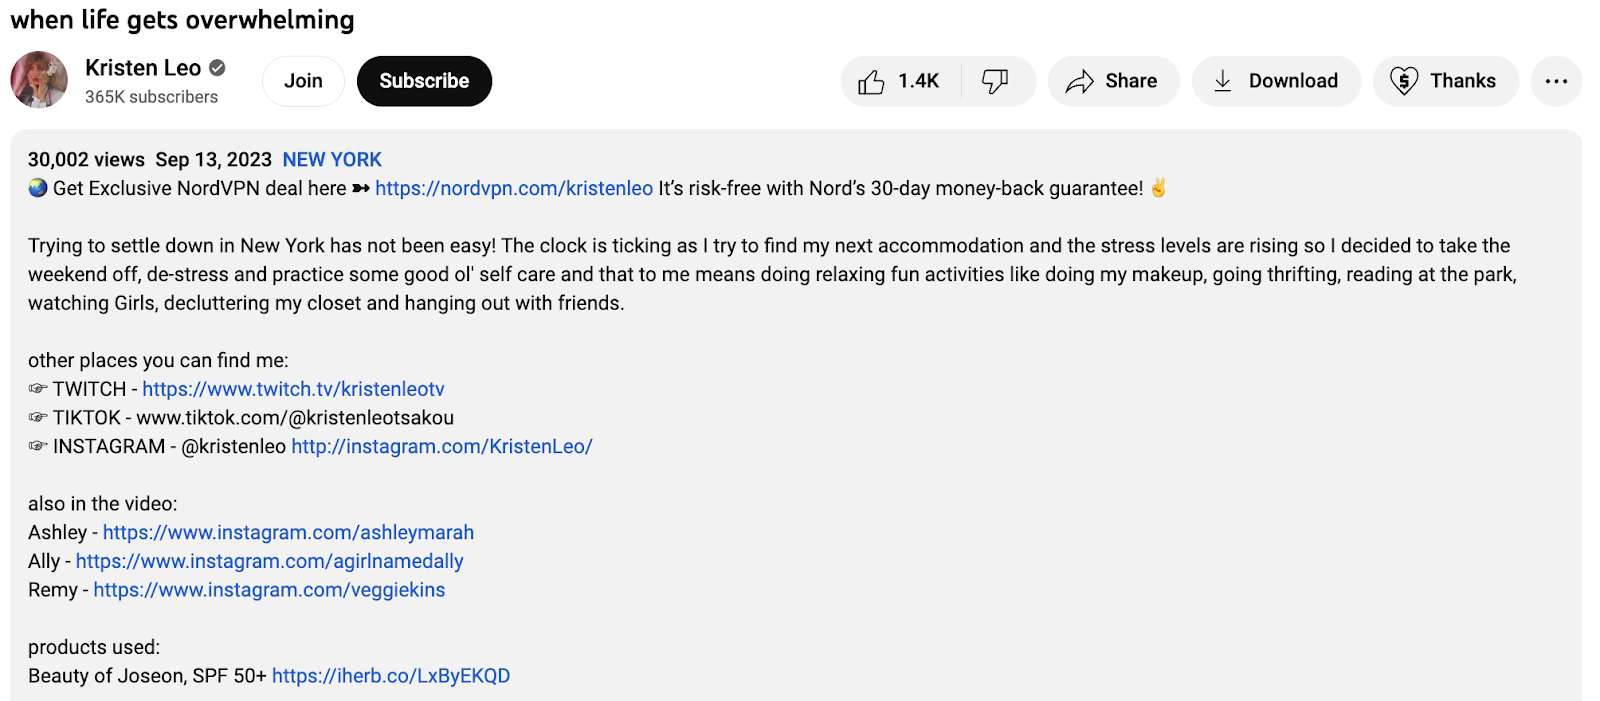
Task: Click the 365K subscribers count text
Action: coord(151,97)
